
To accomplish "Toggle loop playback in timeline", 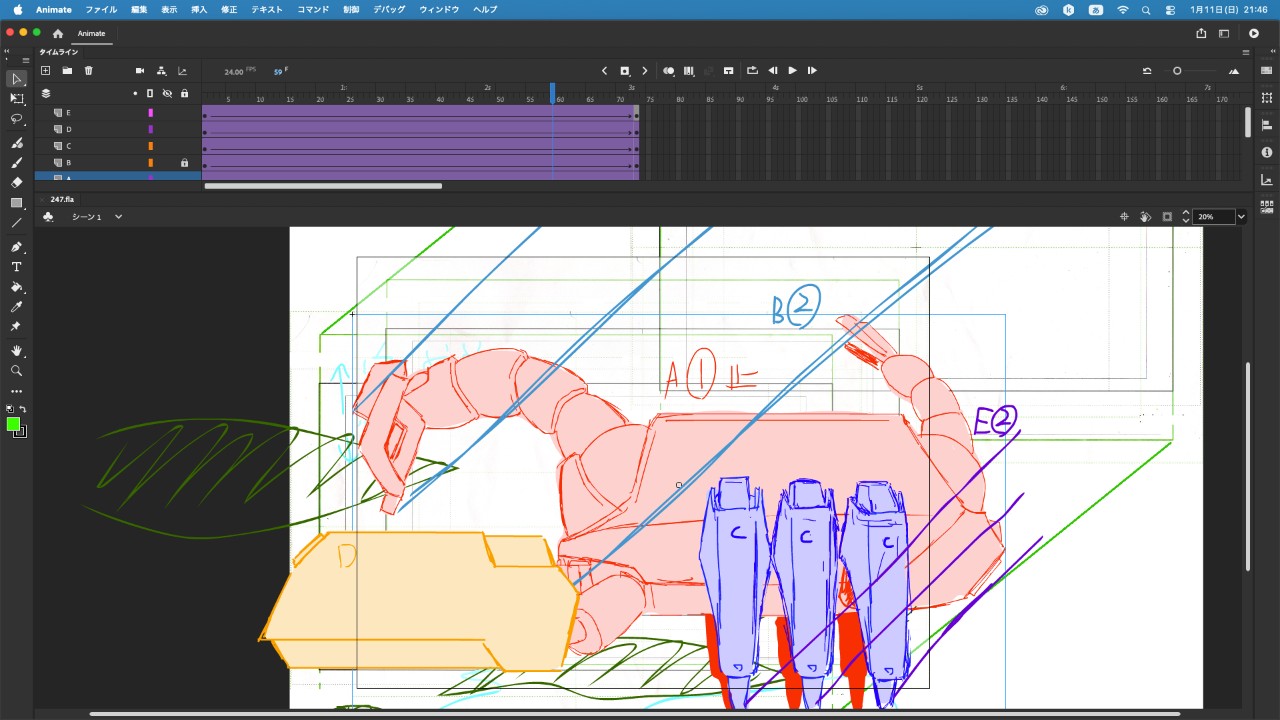I will tap(752, 71).
